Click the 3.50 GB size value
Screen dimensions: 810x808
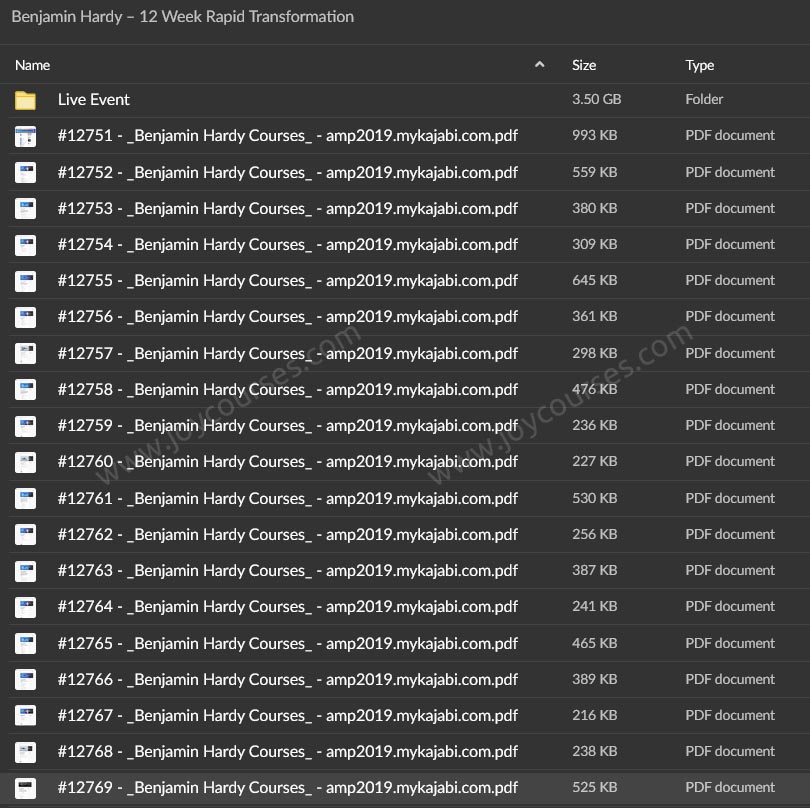597,99
